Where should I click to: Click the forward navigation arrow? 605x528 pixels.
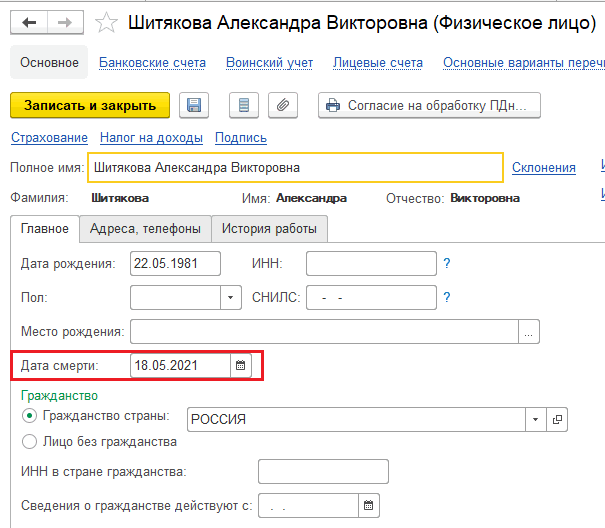[65, 23]
